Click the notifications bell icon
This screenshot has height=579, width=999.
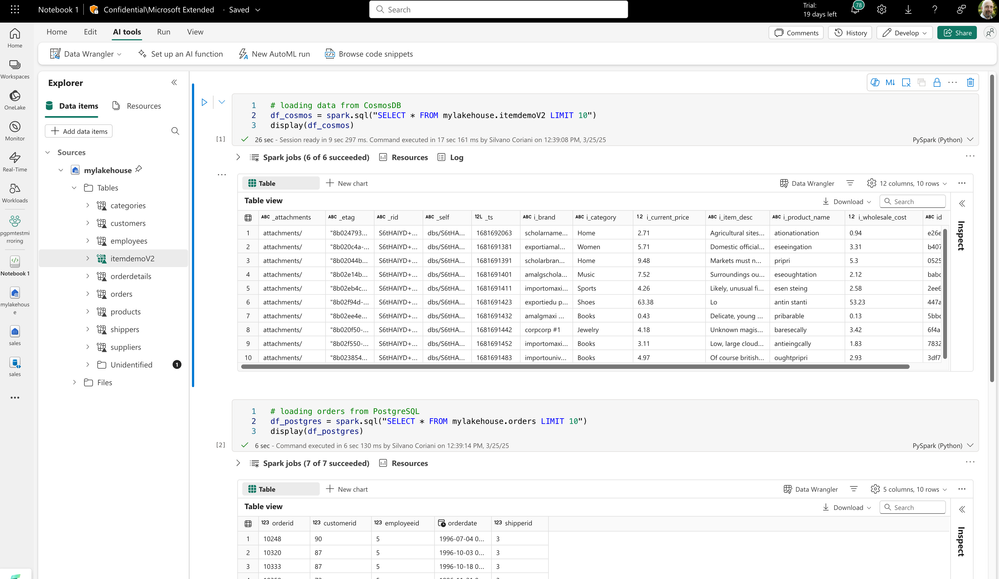(856, 9)
